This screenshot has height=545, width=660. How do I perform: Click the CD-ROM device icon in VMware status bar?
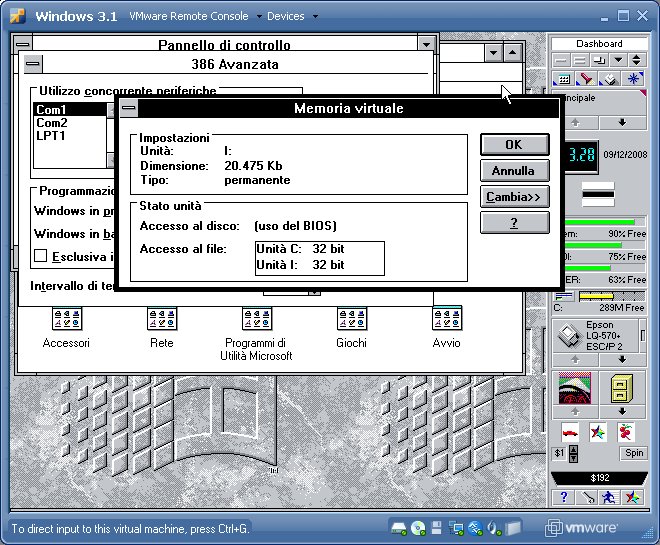[x=418, y=527]
